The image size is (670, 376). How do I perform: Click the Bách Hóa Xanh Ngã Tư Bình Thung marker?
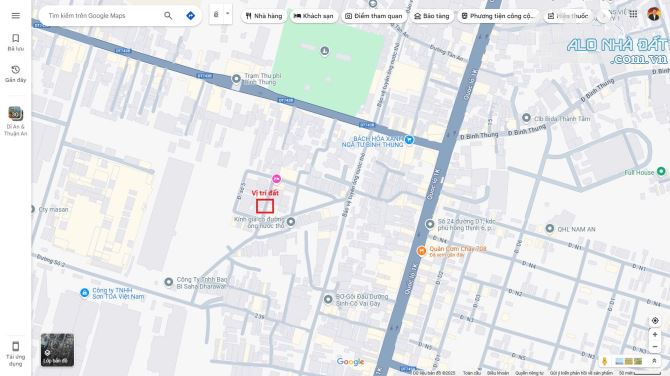click(x=409, y=140)
